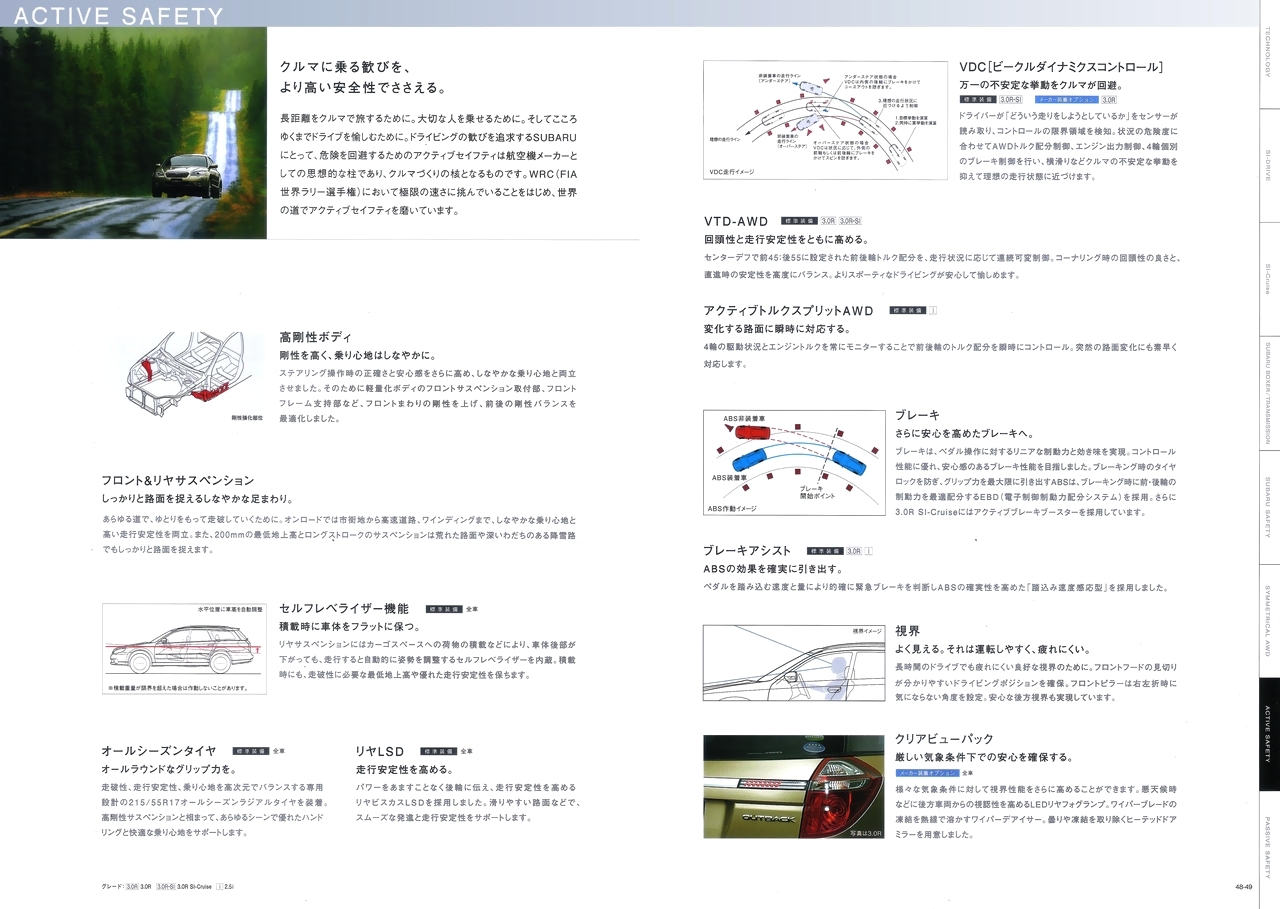Click the OUTBACK rear lamp photo

(794, 788)
